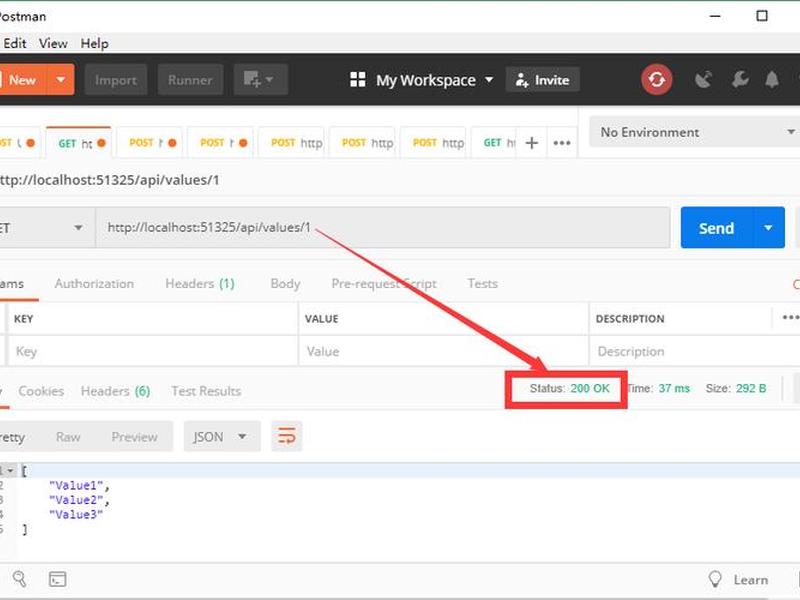Open the find magnifier icon in status bar

pyautogui.click(x=19, y=579)
